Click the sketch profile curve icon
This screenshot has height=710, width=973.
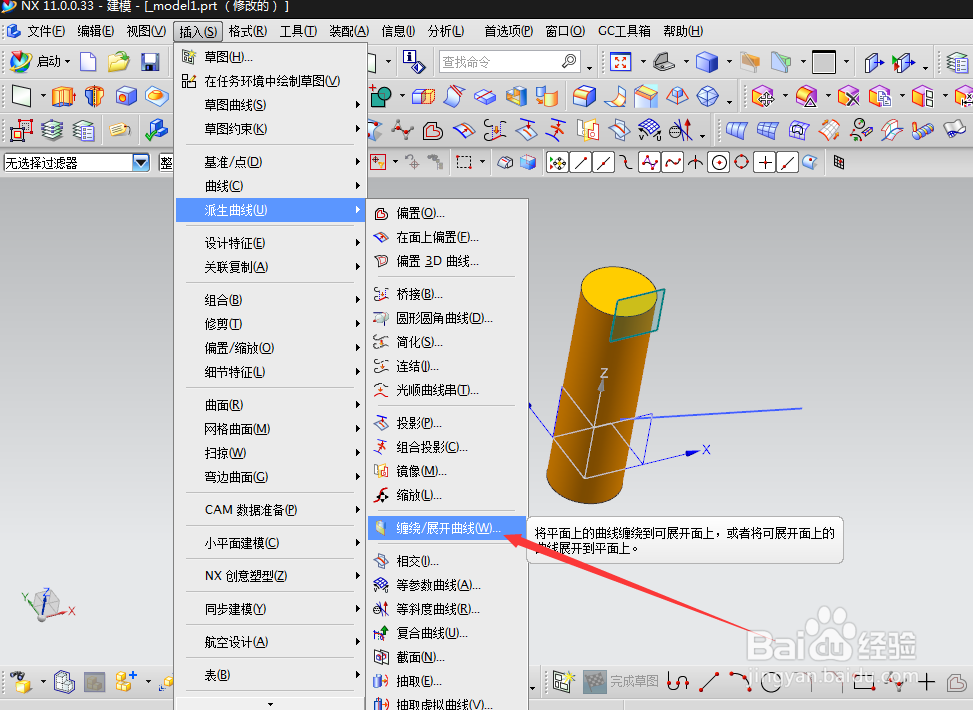point(678,681)
